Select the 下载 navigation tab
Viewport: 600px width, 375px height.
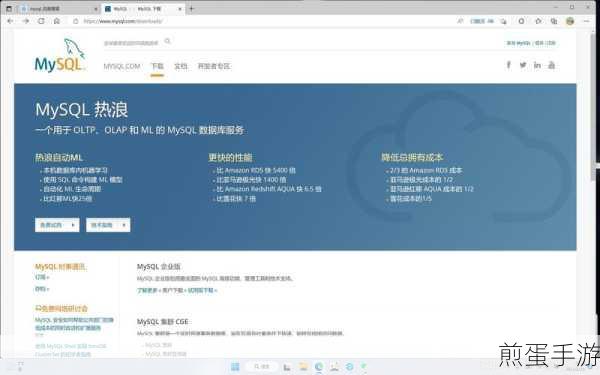click(157, 66)
